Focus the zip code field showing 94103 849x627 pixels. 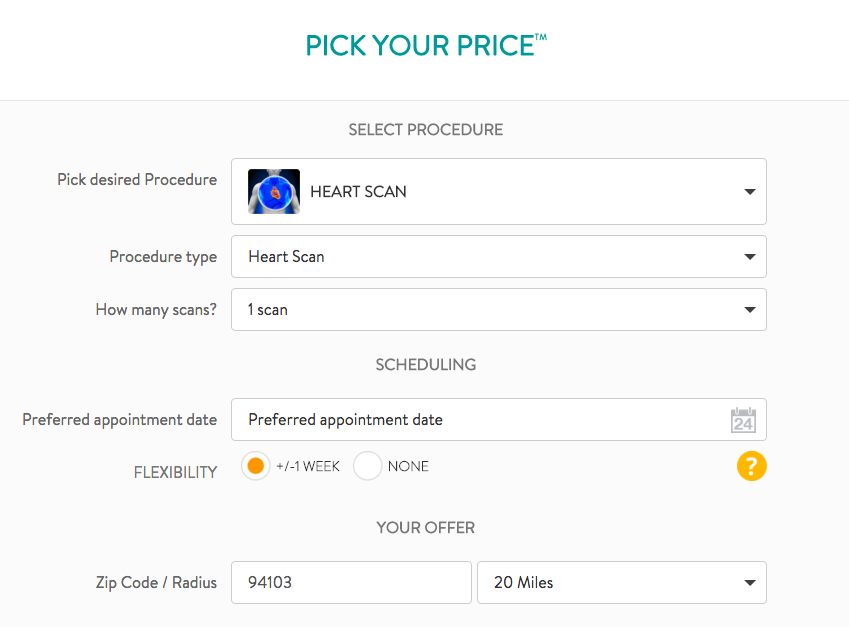[x=351, y=583]
